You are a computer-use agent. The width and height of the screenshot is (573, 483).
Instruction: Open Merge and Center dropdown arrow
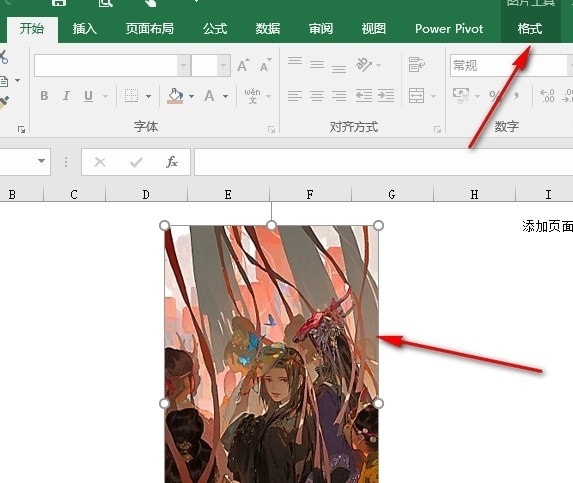click(x=433, y=96)
